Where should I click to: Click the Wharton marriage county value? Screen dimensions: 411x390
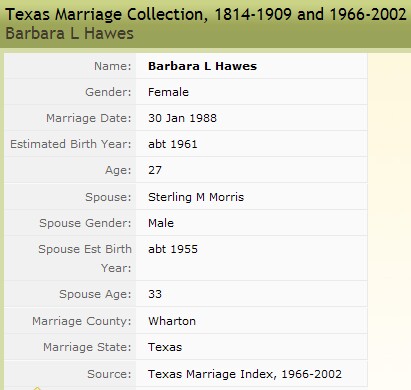pyautogui.click(x=172, y=321)
